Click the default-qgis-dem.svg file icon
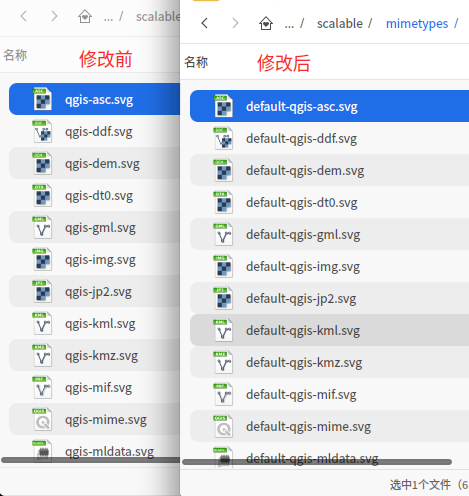This screenshot has width=469, height=496. coord(223,170)
